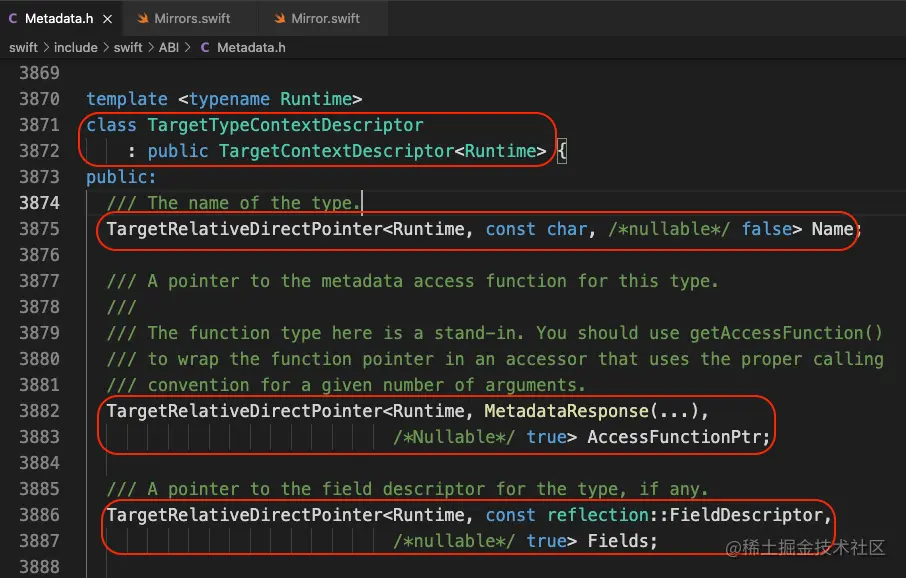The height and width of the screenshot is (578, 906).
Task: Click line number 3882 in gutter
Action: point(39,411)
